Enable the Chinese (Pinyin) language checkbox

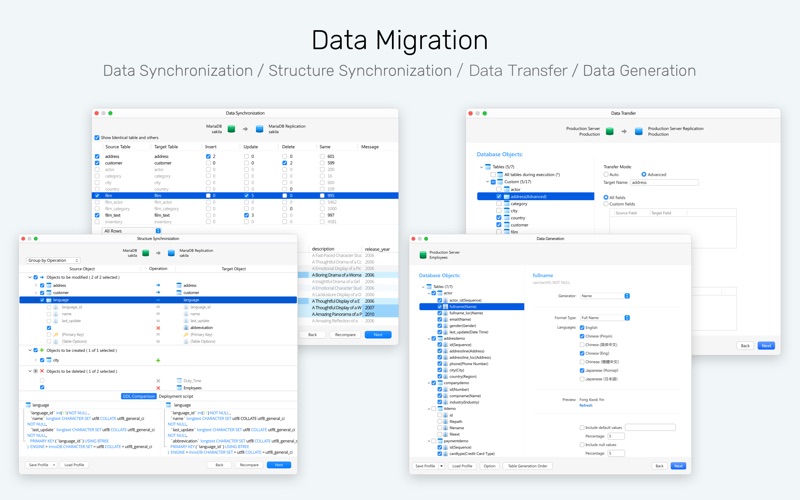(x=582, y=336)
